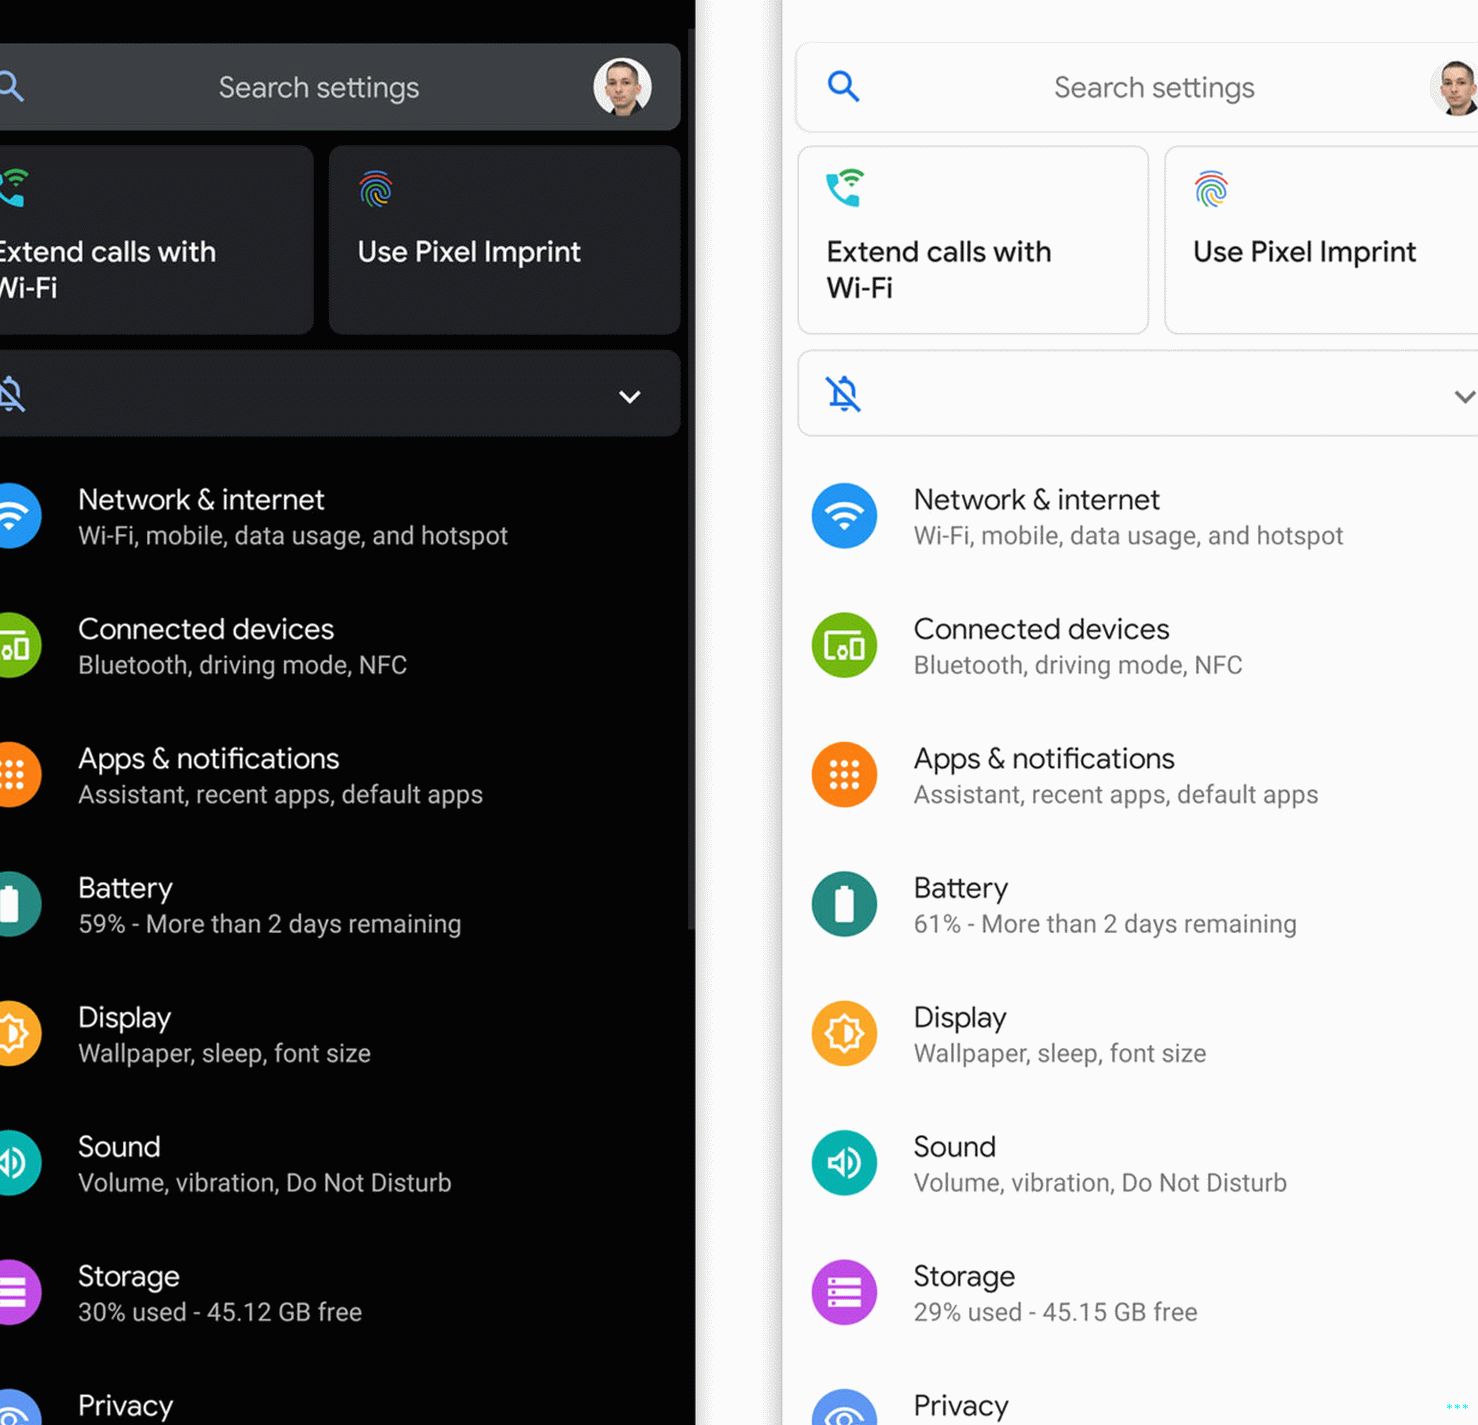This screenshot has height=1425, width=1478.
Task: Select the Sound speaker icon in light theme
Action: click(844, 1163)
